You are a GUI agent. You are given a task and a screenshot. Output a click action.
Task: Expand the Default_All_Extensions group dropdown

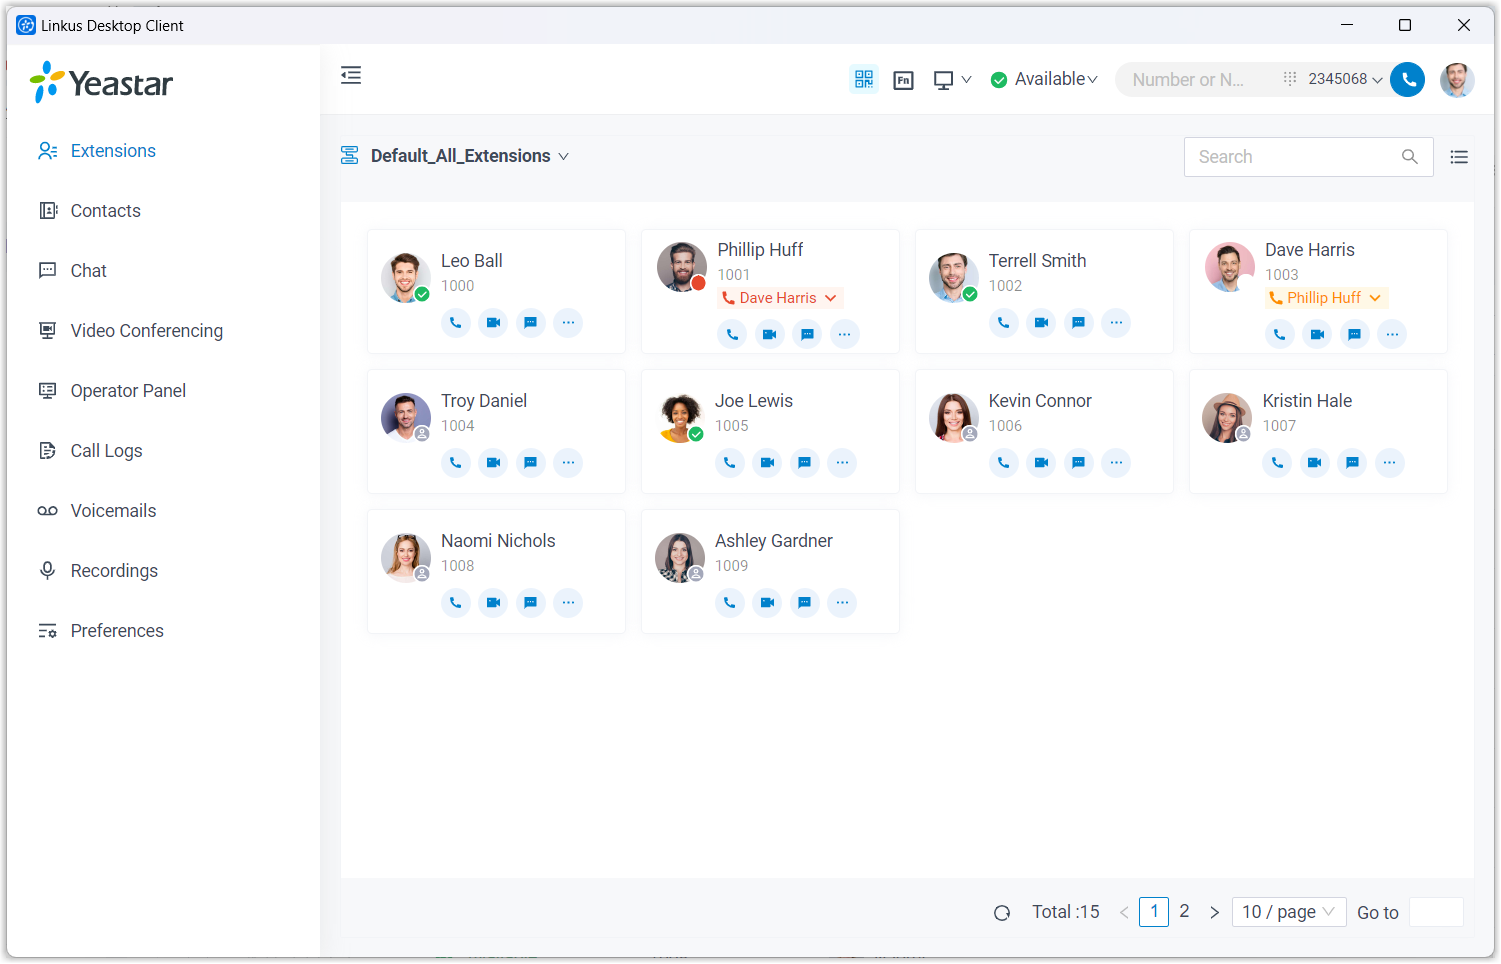pyautogui.click(x=469, y=156)
